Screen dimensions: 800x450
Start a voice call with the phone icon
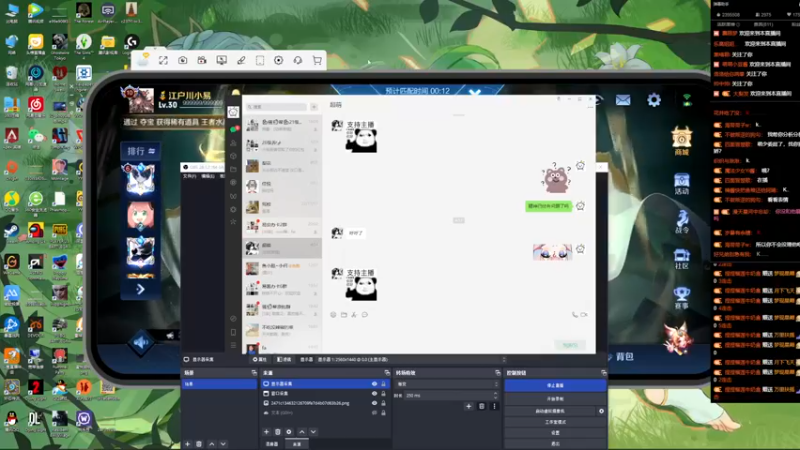[575, 315]
